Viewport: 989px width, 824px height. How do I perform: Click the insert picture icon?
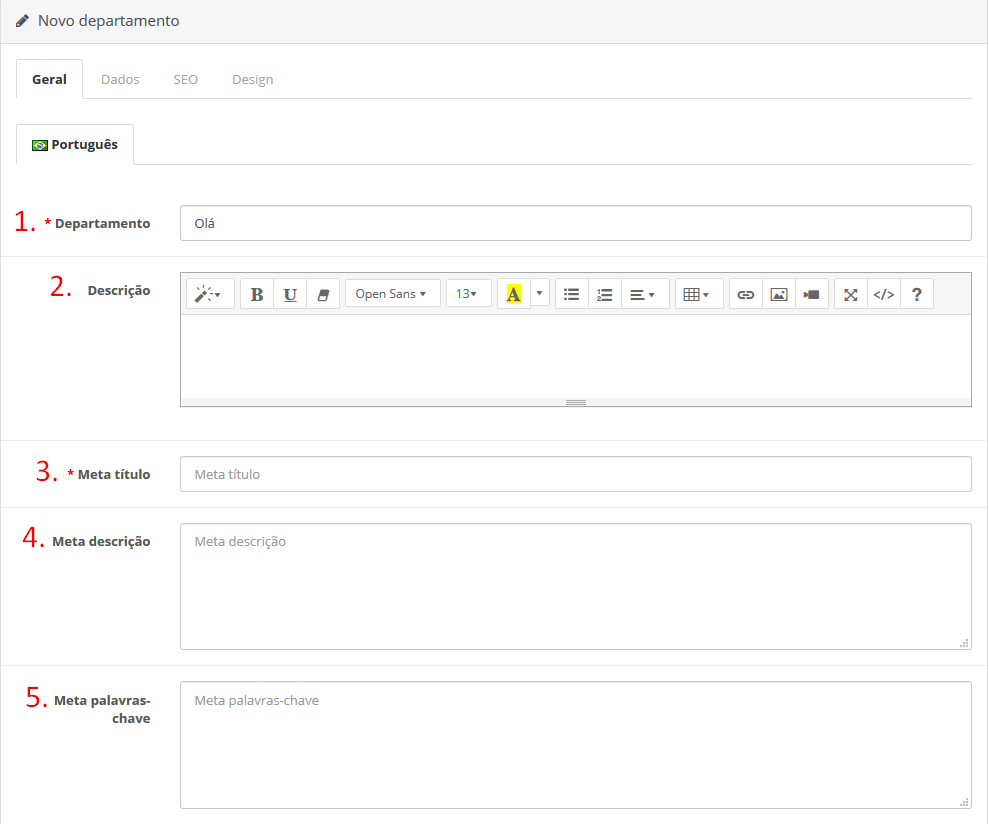779,294
